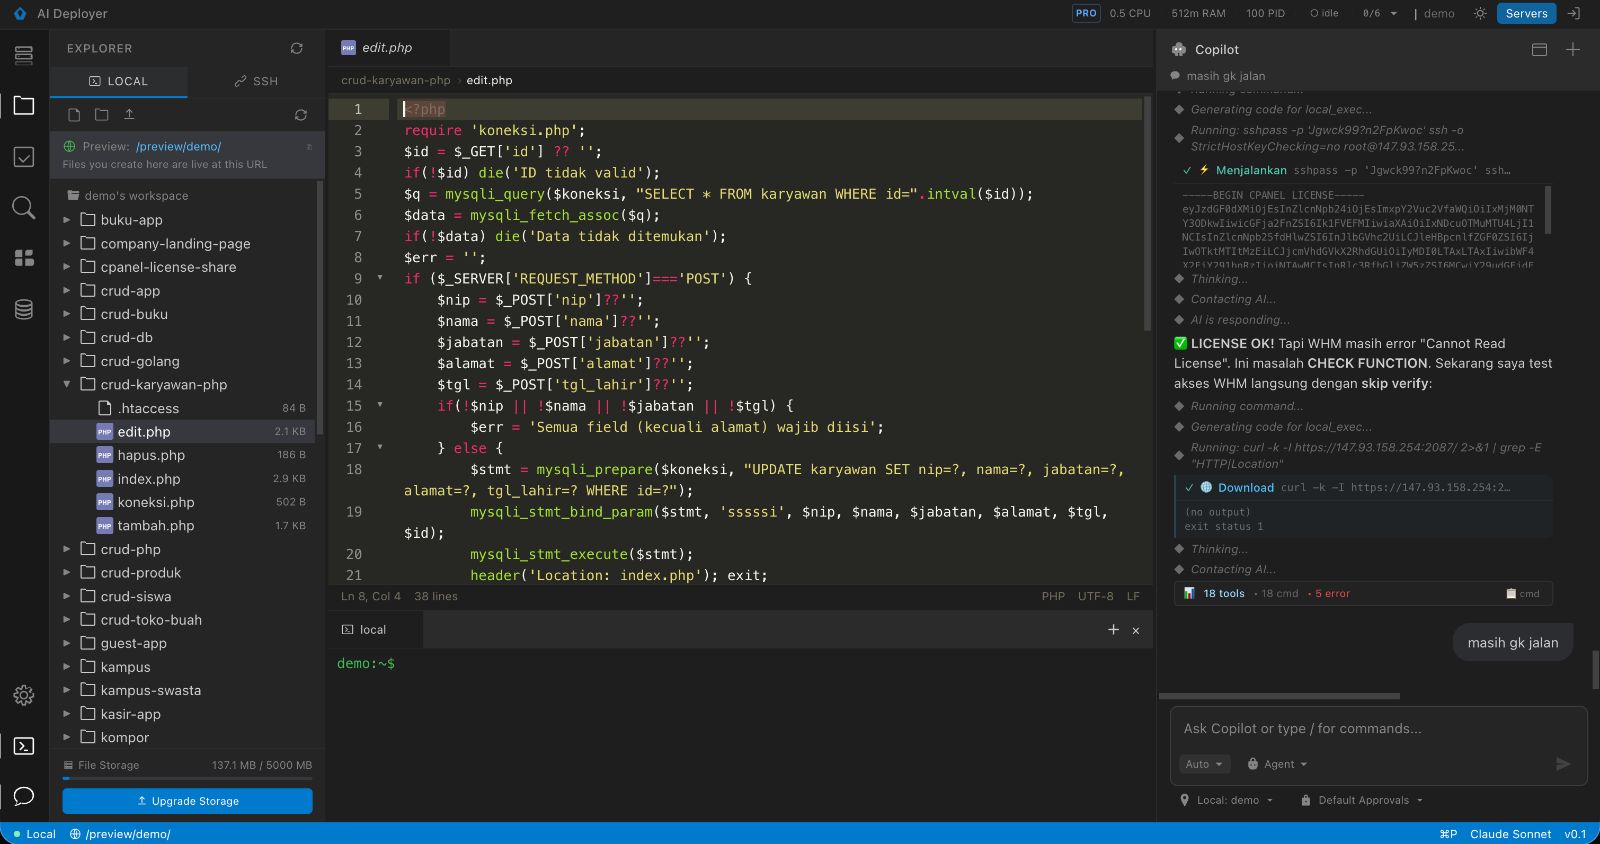Open the Default Approvals dropdown
Image resolution: width=1600 pixels, height=844 pixels.
1362,800
